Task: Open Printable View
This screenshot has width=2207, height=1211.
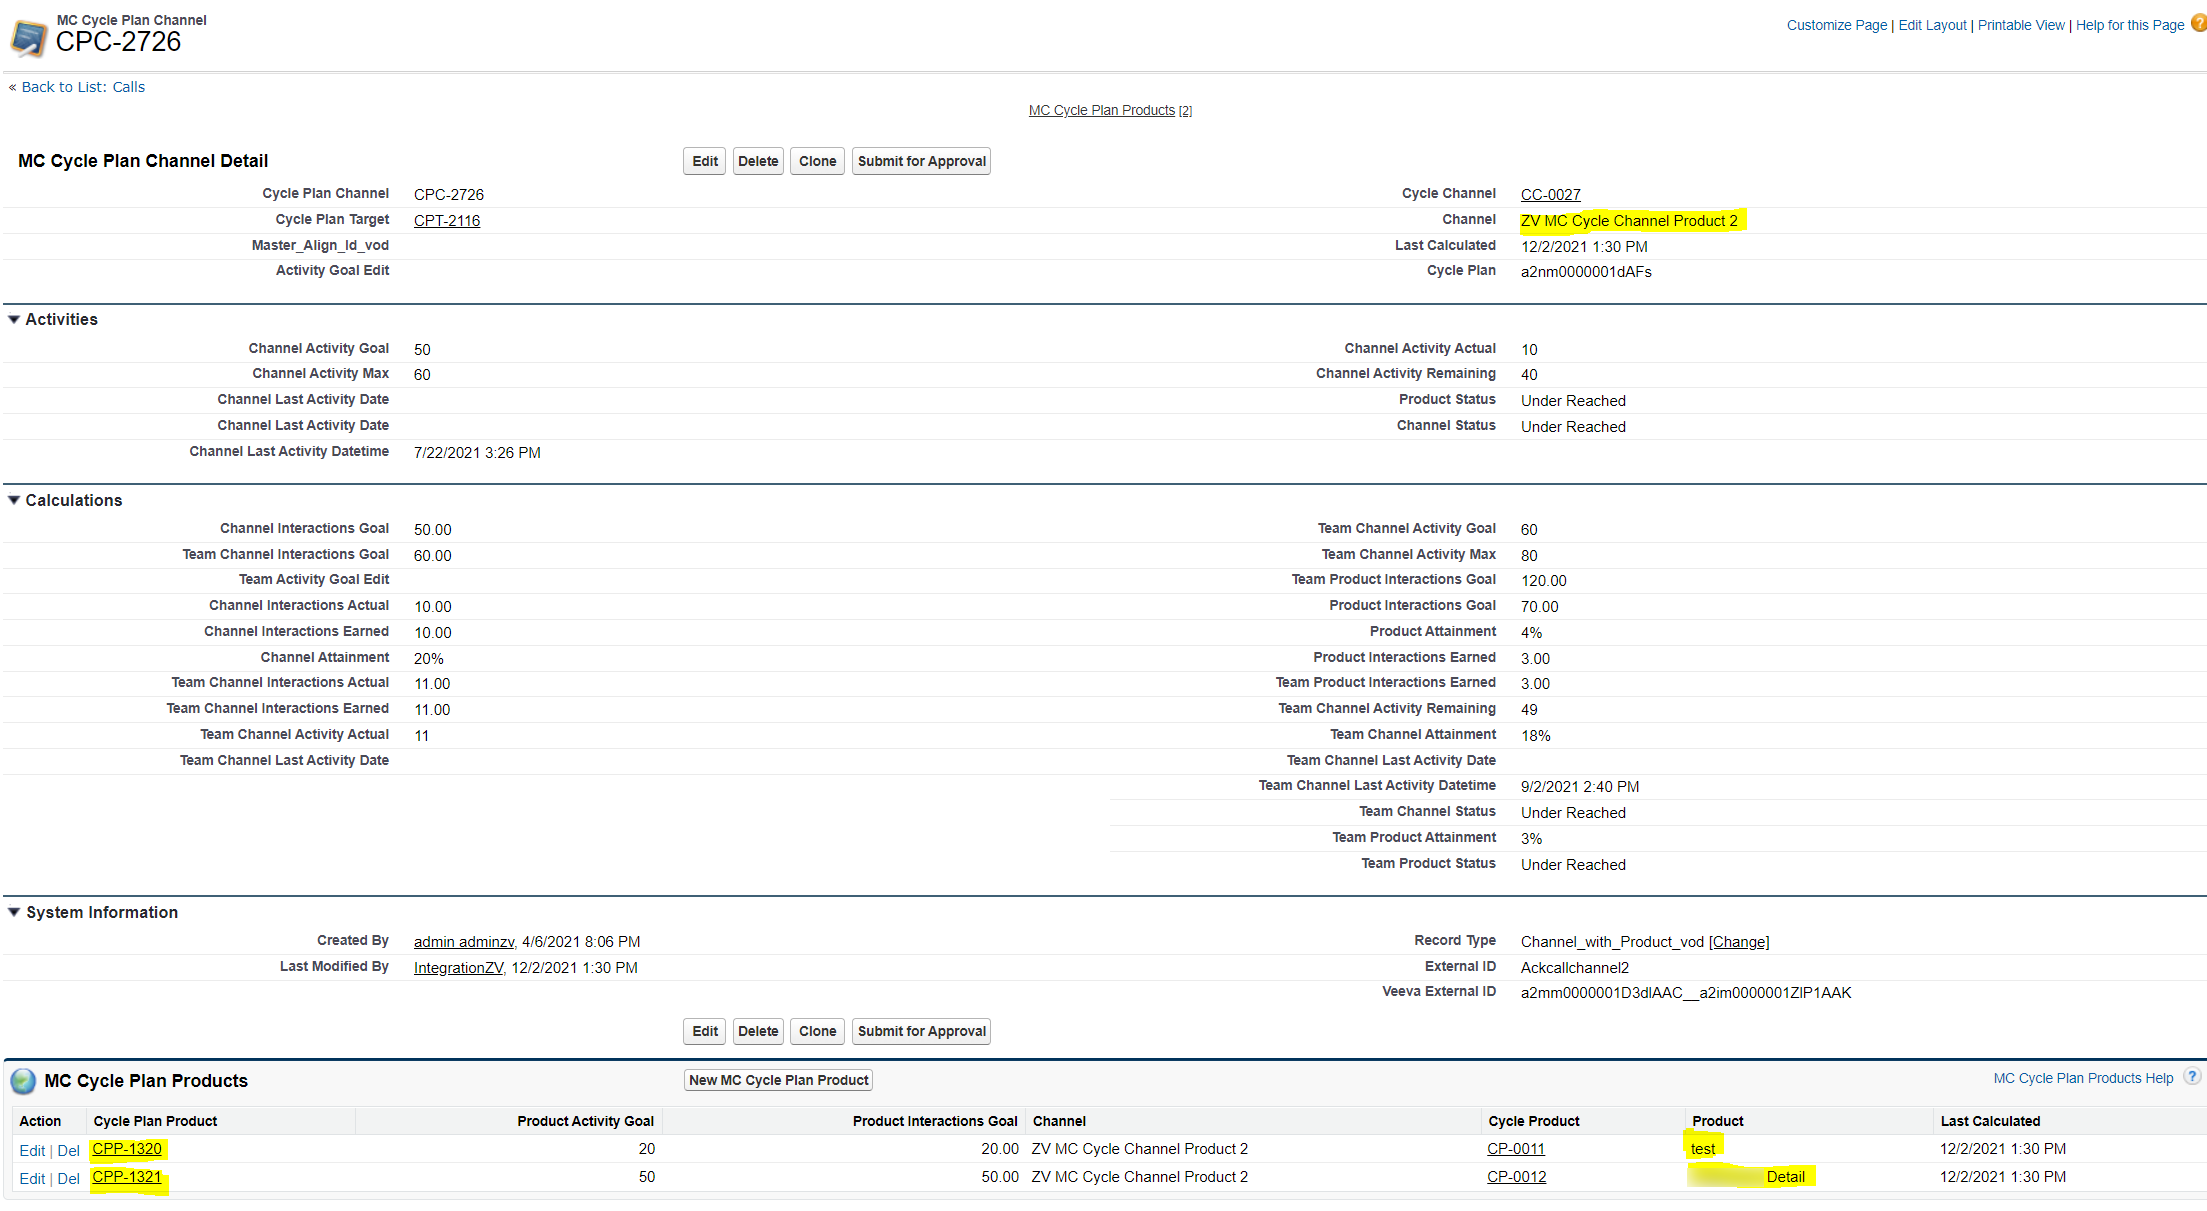Action: pyautogui.click(x=2020, y=24)
